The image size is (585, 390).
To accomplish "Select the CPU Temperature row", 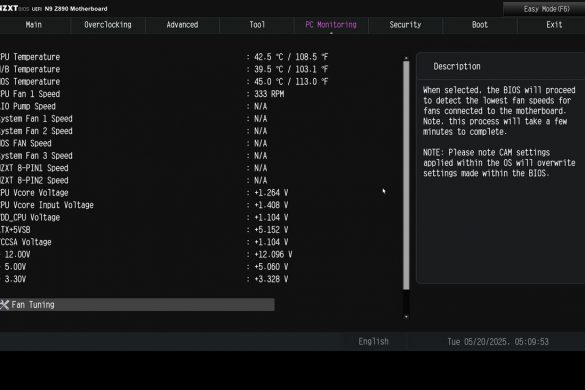I will click(x=164, y=57).
